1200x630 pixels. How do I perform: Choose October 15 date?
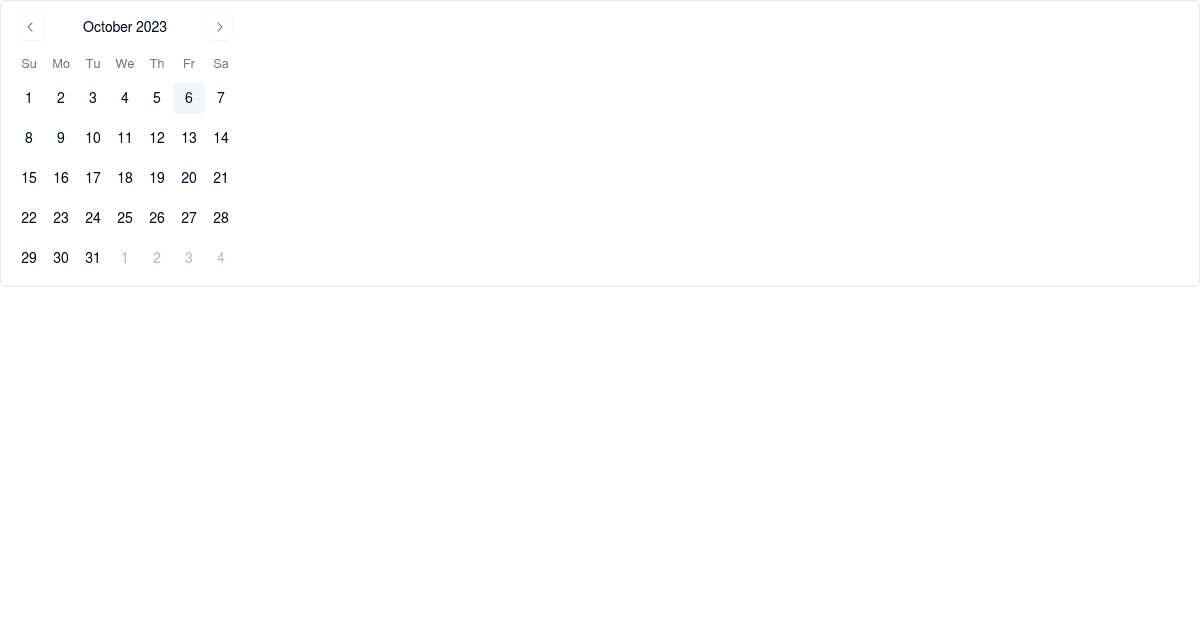point(29,178)
